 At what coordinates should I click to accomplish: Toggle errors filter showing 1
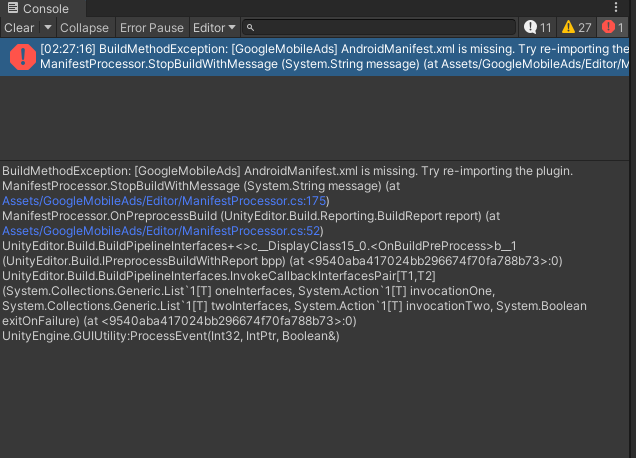pos(612,28)
